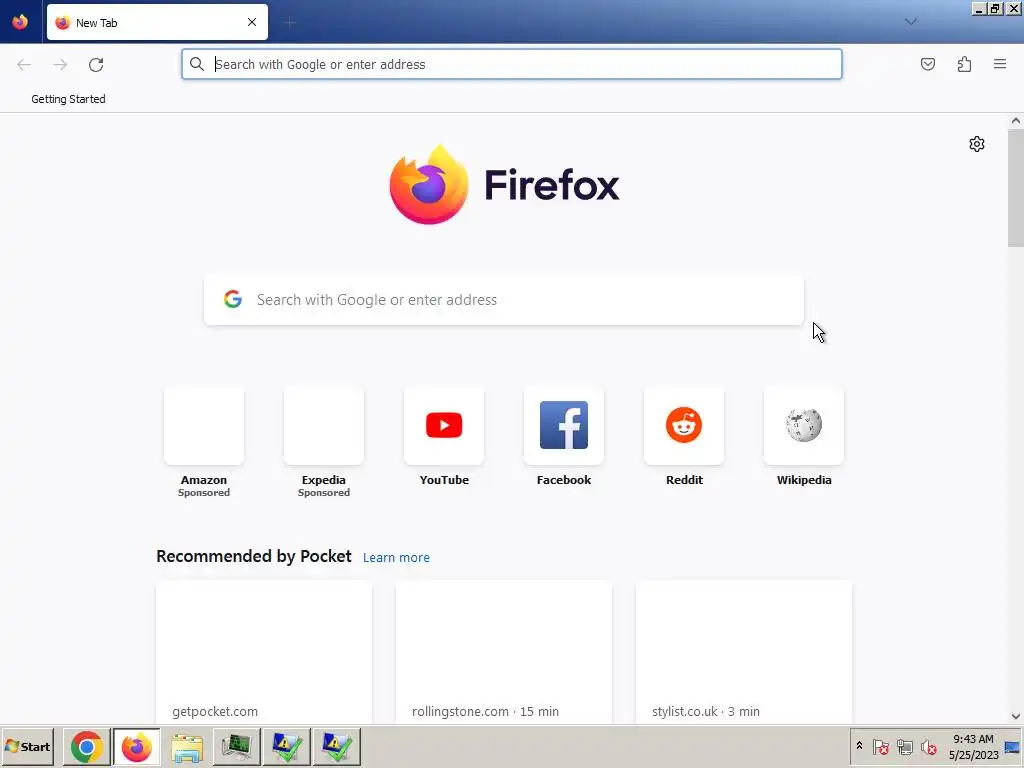
Task: Open new tab personalize gear icon
Action: [976, 144]
